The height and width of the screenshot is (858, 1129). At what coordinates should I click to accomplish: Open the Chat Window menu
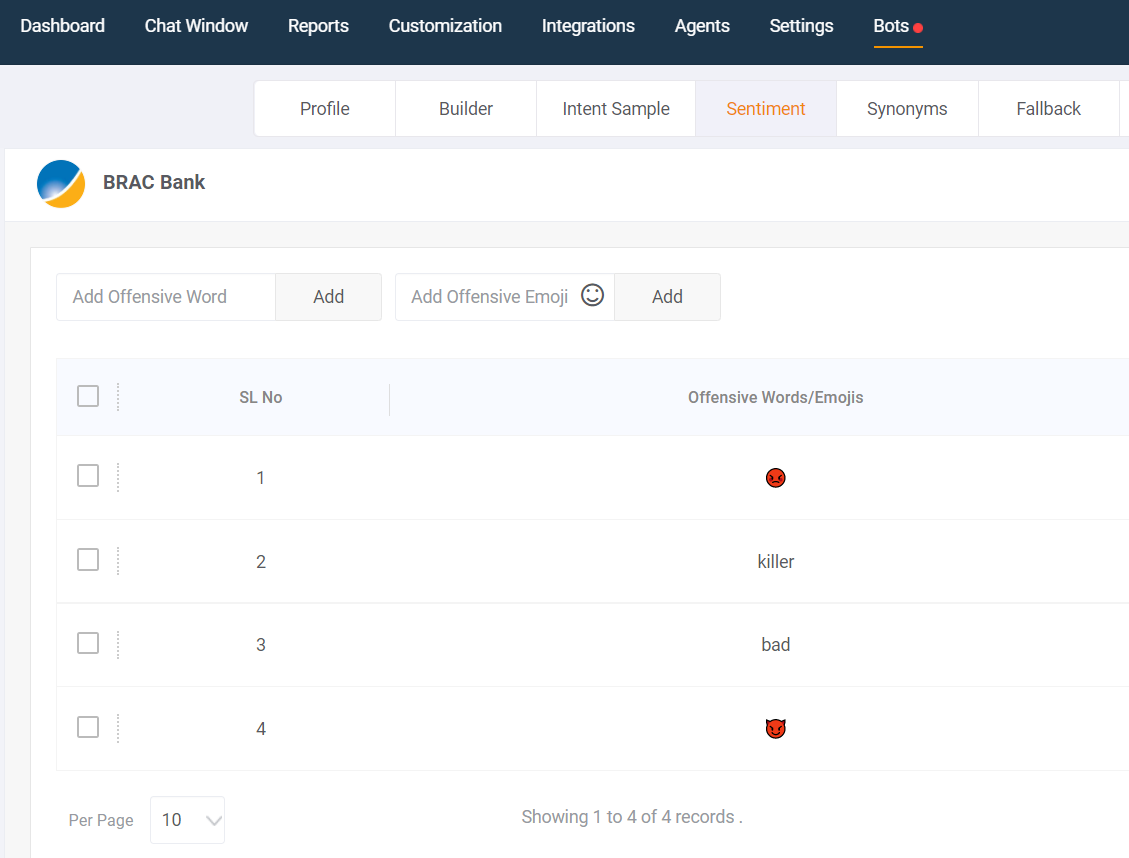[x=196, y=26]
